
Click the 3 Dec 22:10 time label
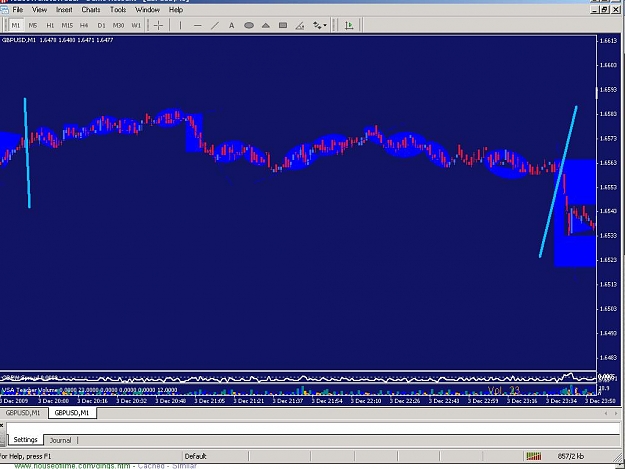tap(366, 401)
